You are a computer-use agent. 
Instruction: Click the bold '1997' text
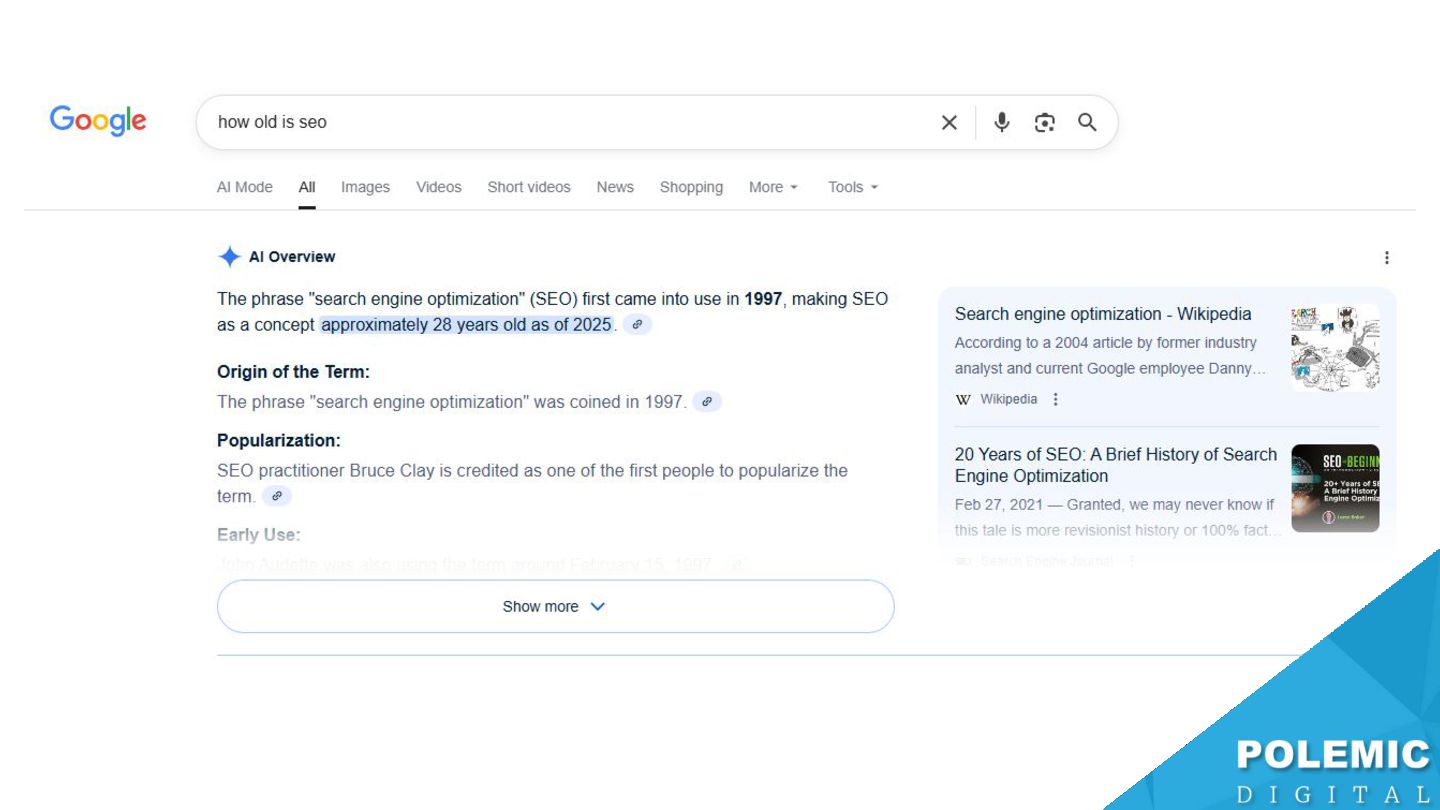click(763, 299)
